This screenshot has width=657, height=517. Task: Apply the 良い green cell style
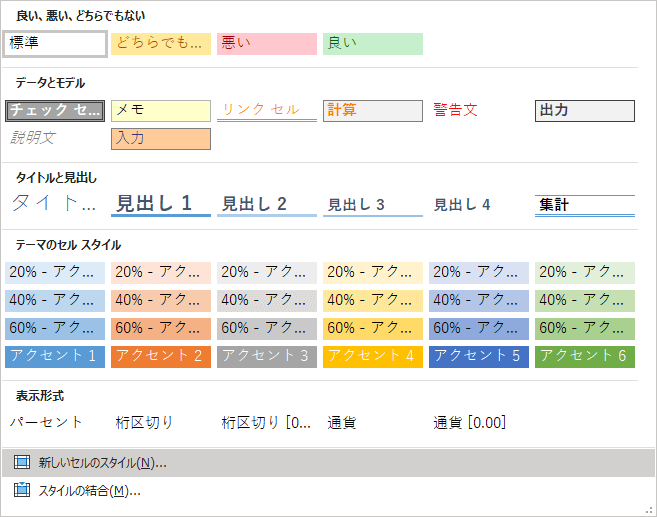coord(372,44)
